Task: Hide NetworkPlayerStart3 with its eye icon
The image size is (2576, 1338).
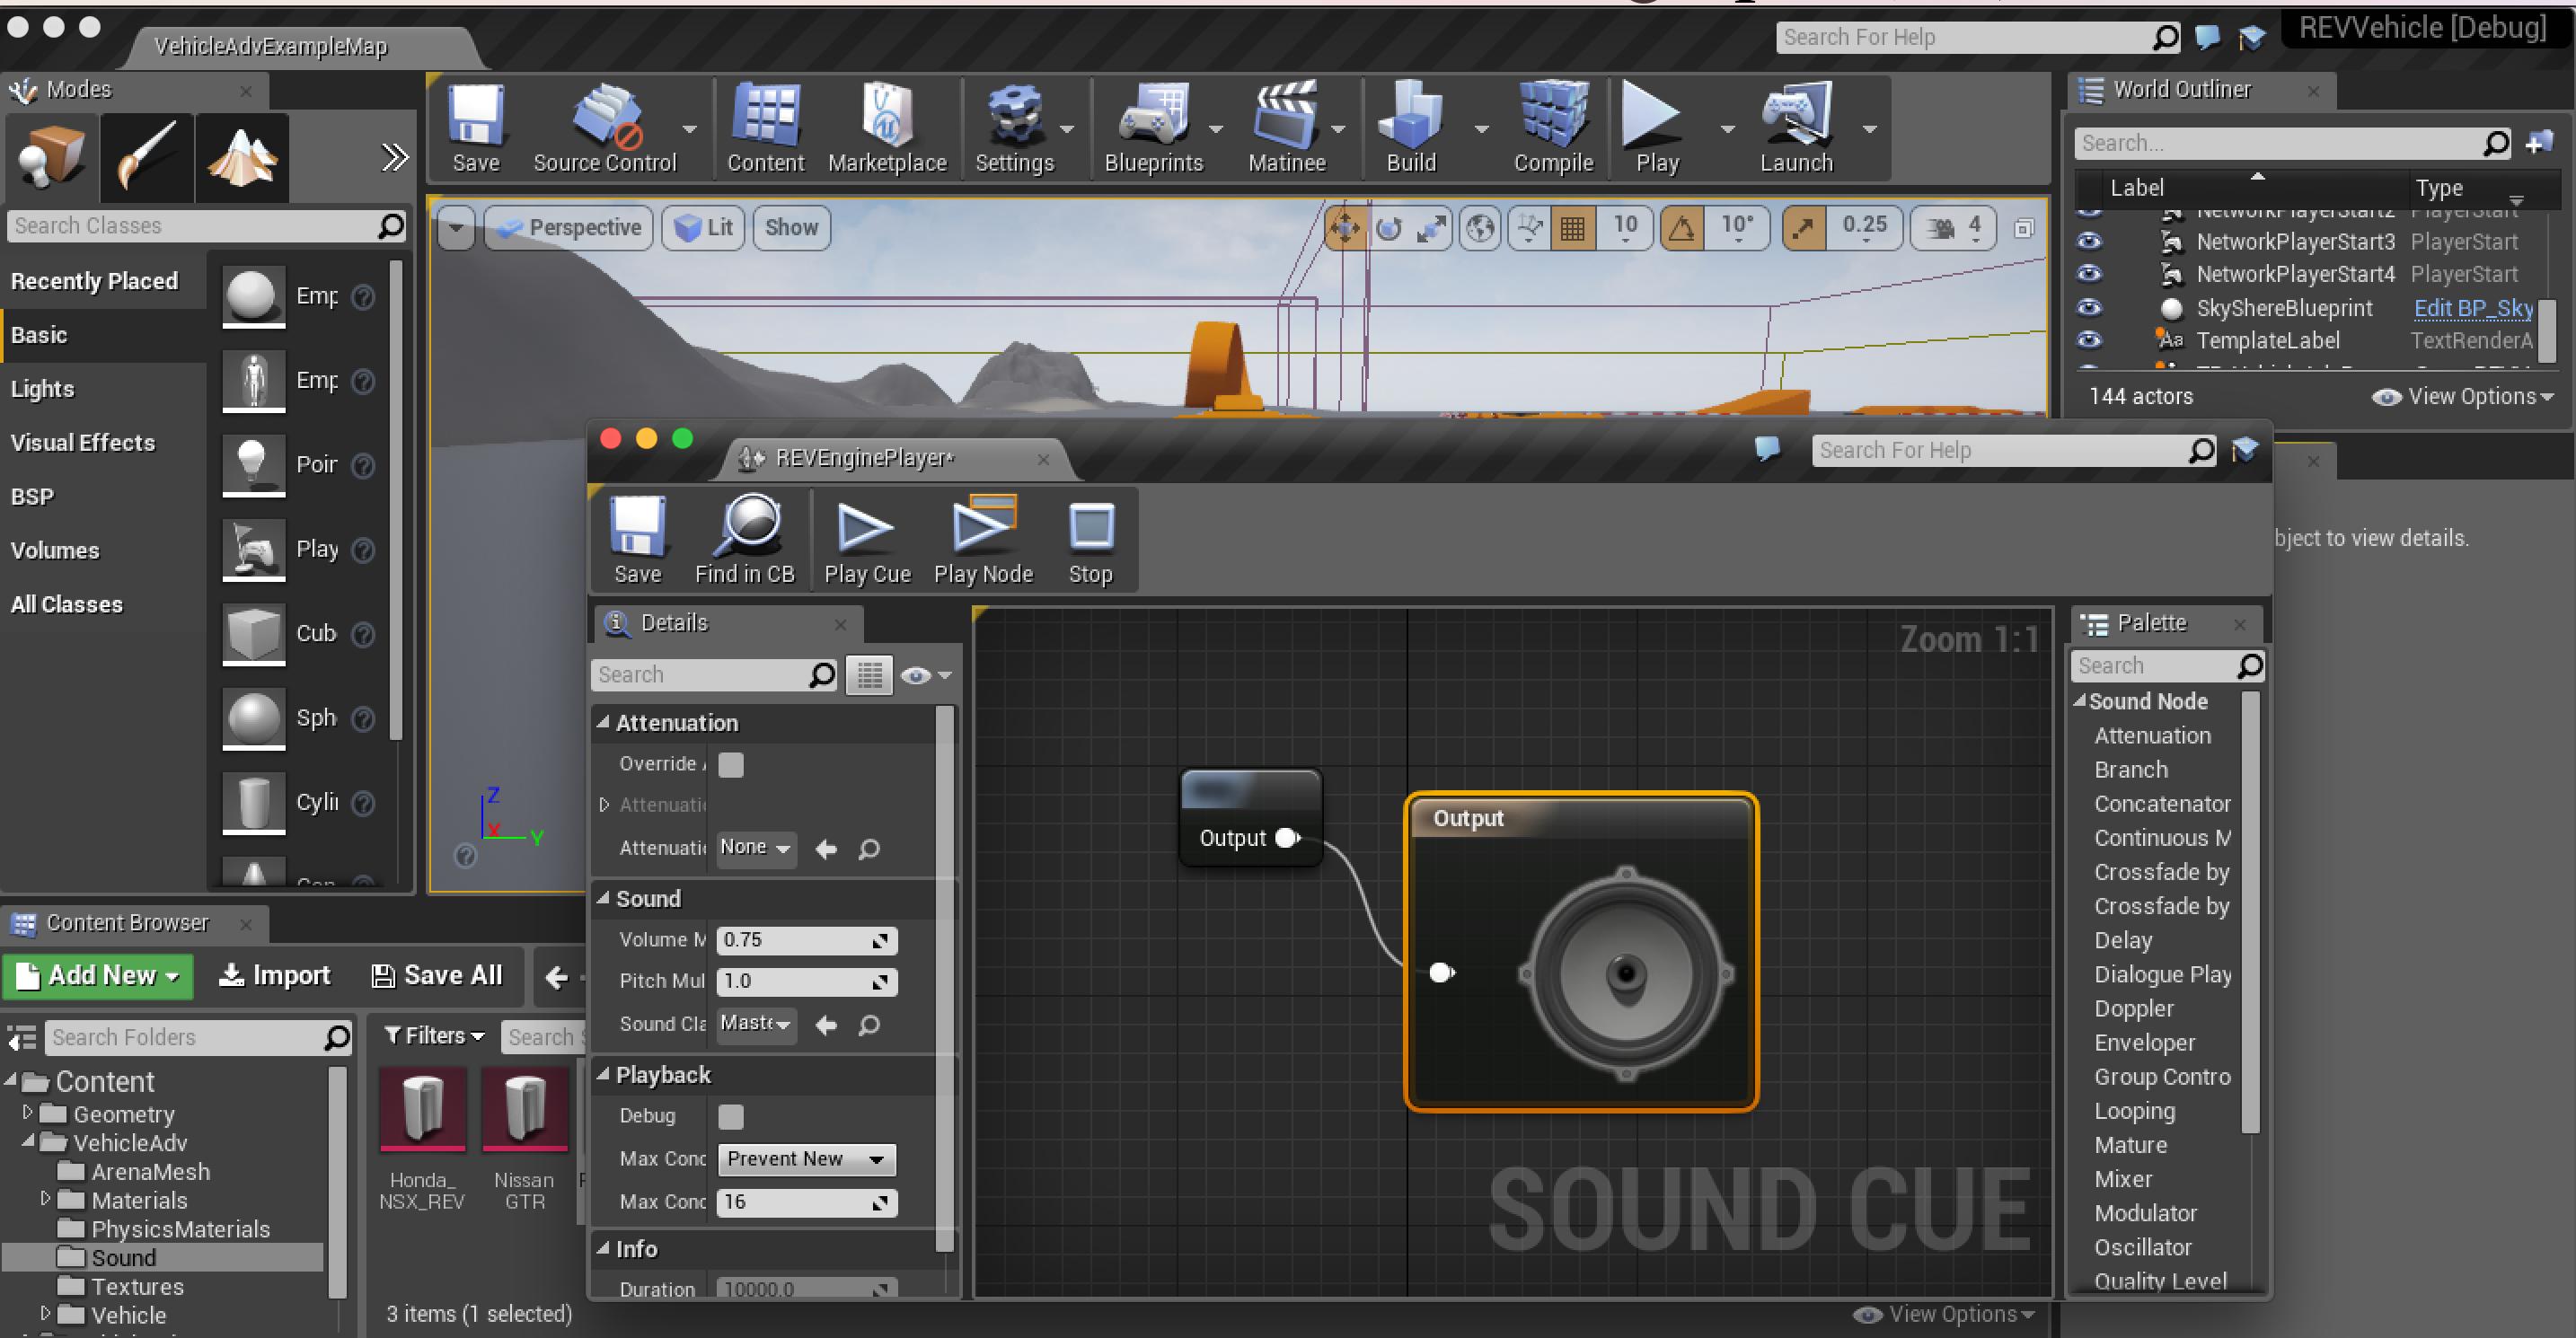Action: (x=2089, y=242)
